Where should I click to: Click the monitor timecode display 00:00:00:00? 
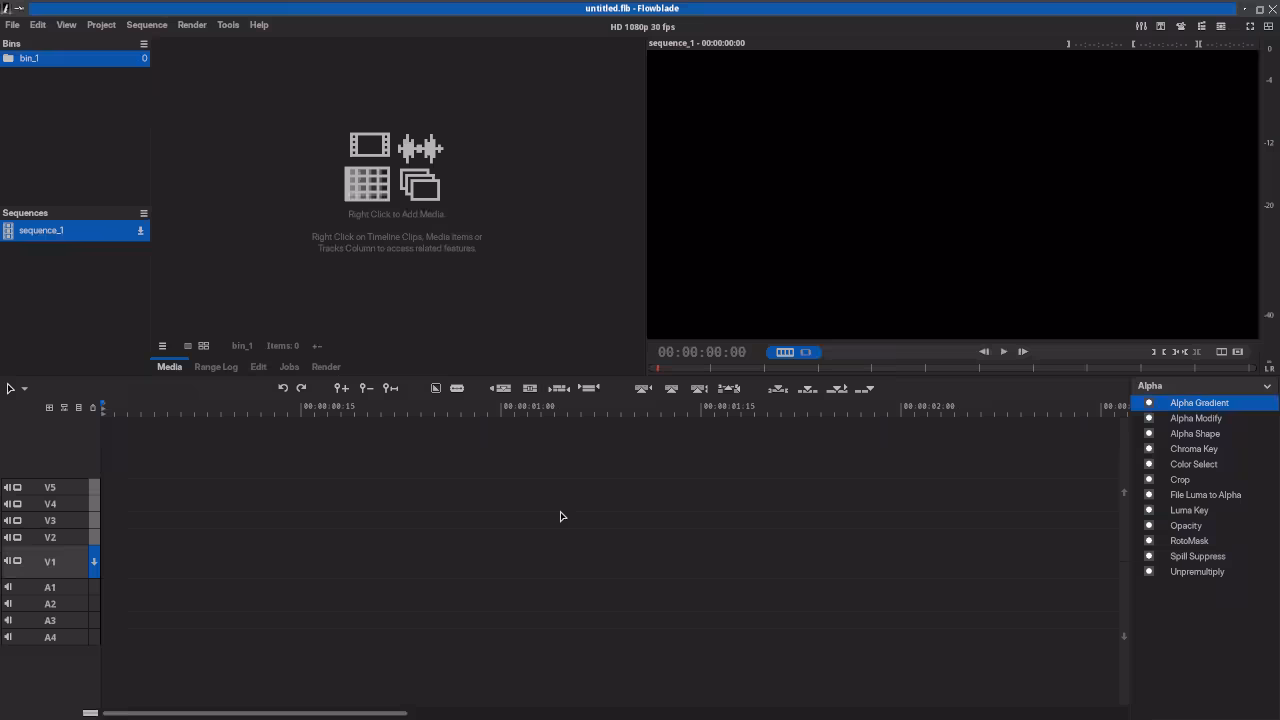[x=702, y=352]
